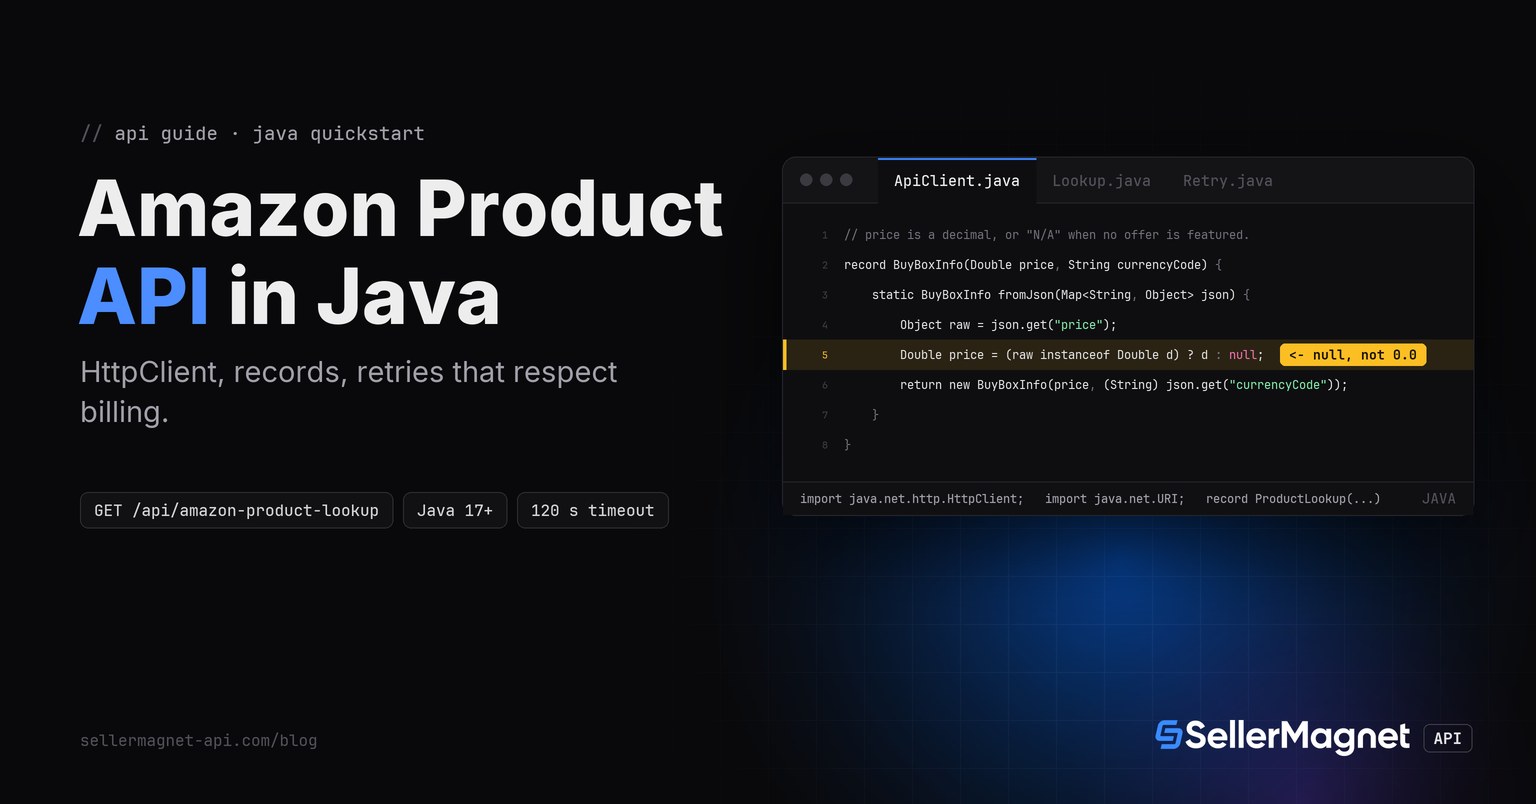Select the ApiClient.java tab
The height and width of the screenshot is (804, 1536).
coord(957,181)
